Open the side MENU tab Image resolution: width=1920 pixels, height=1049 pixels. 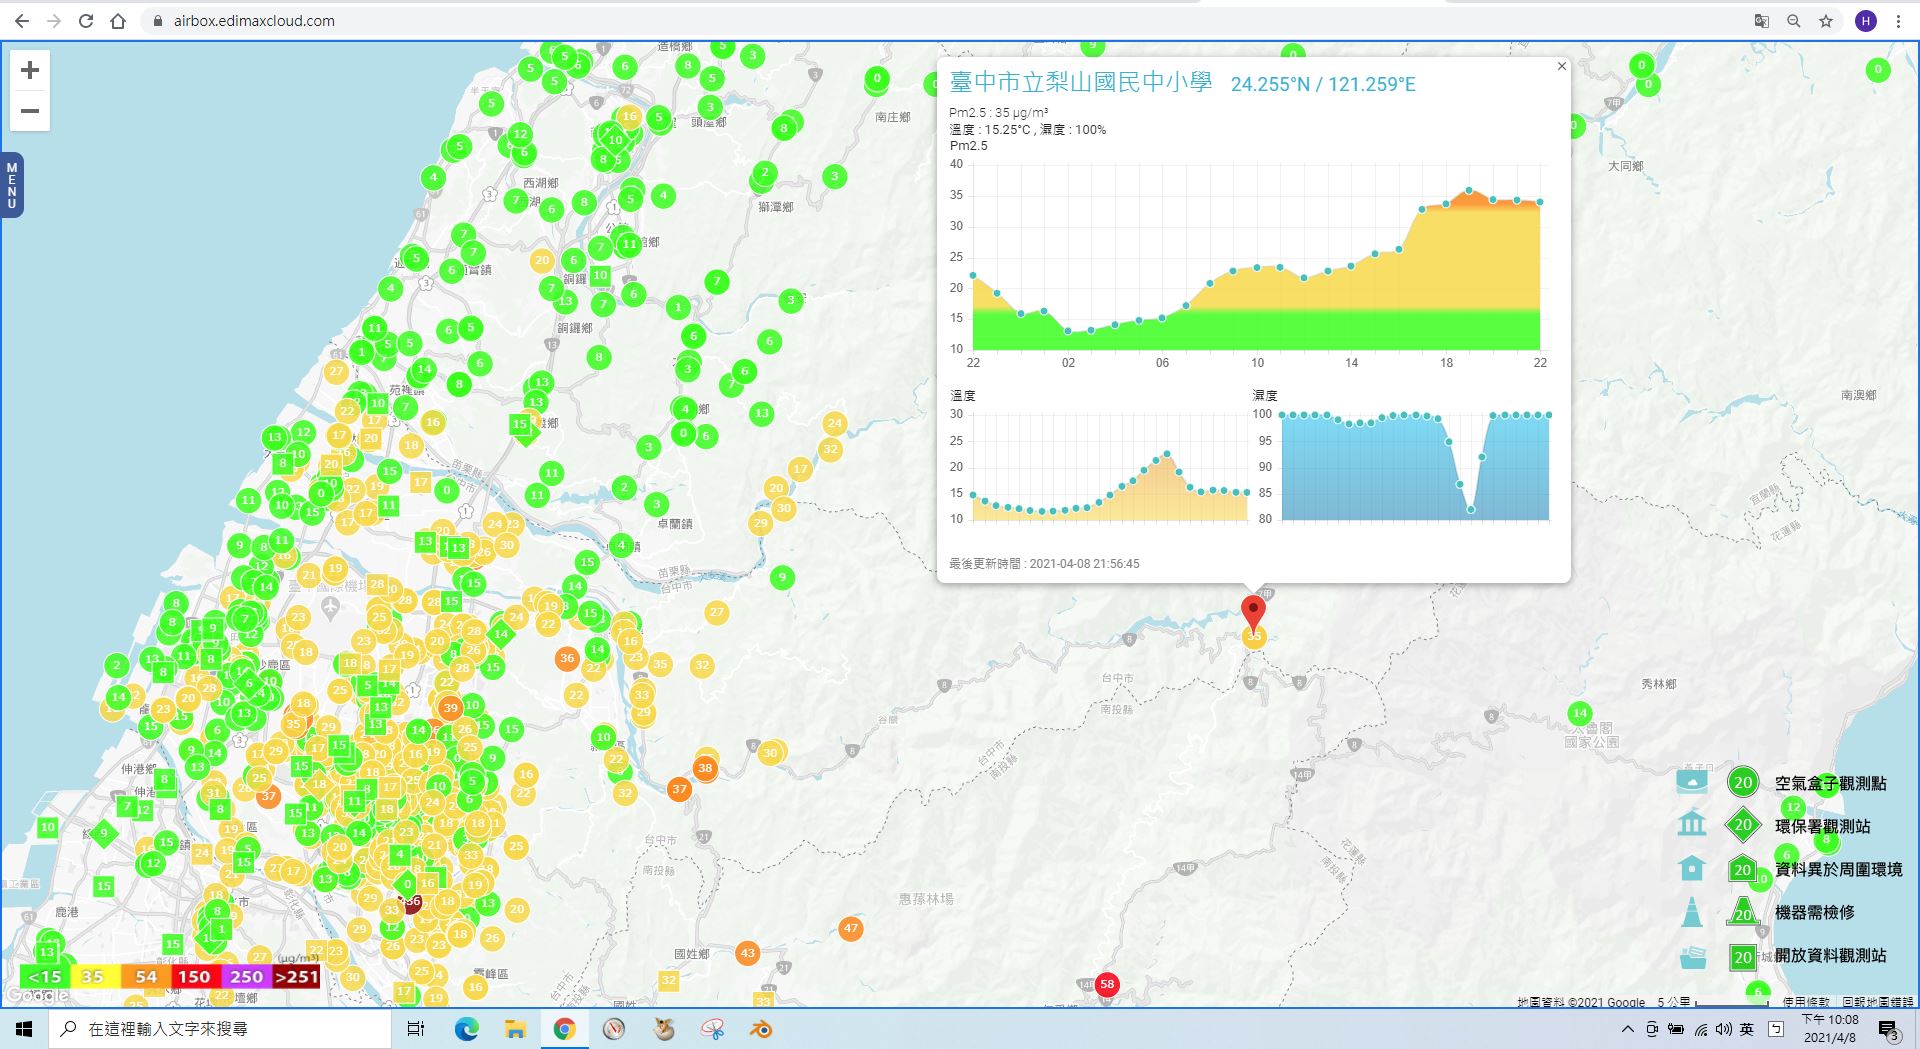12,185
